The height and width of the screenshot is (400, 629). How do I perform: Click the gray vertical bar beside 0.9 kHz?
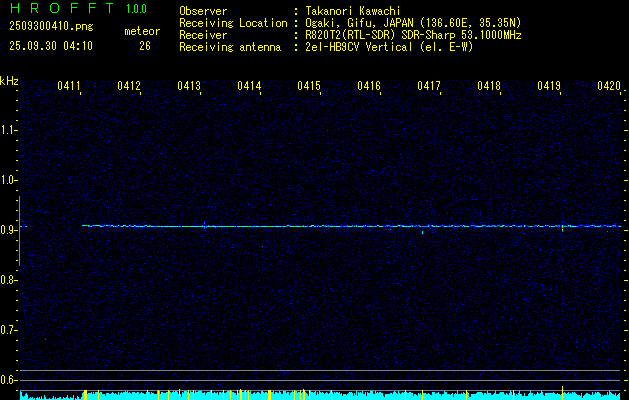pos(19,231)
